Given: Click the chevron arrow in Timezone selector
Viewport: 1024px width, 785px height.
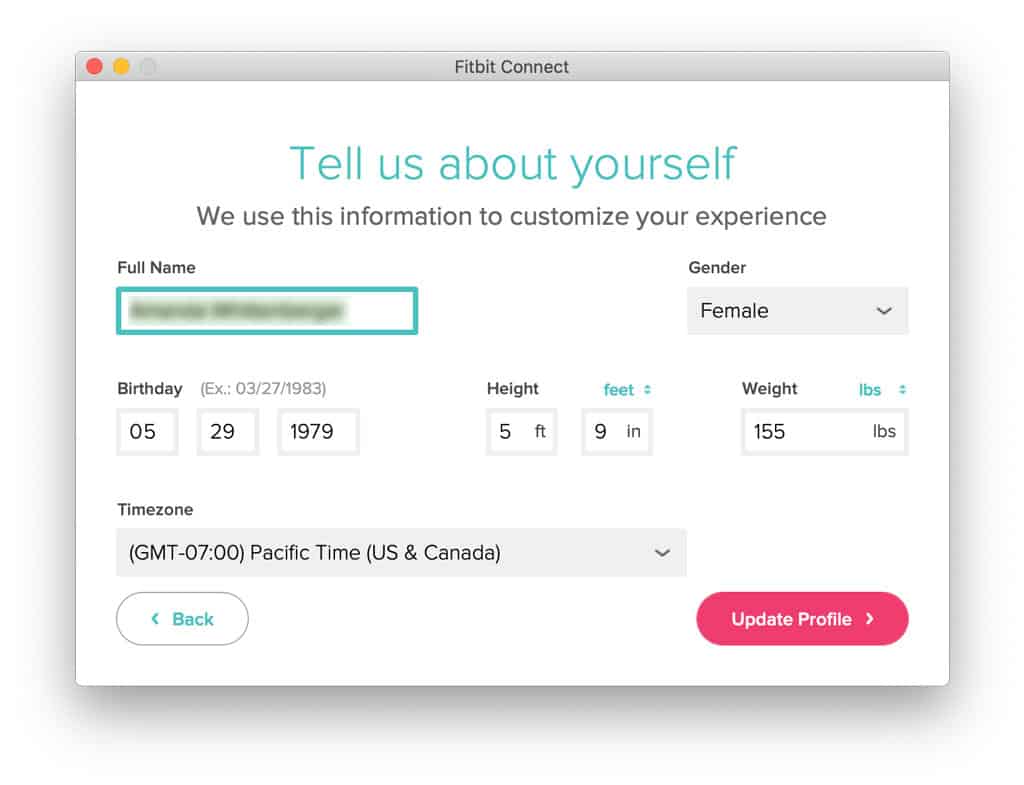Looking at the screenshot, I should [661, 552].
